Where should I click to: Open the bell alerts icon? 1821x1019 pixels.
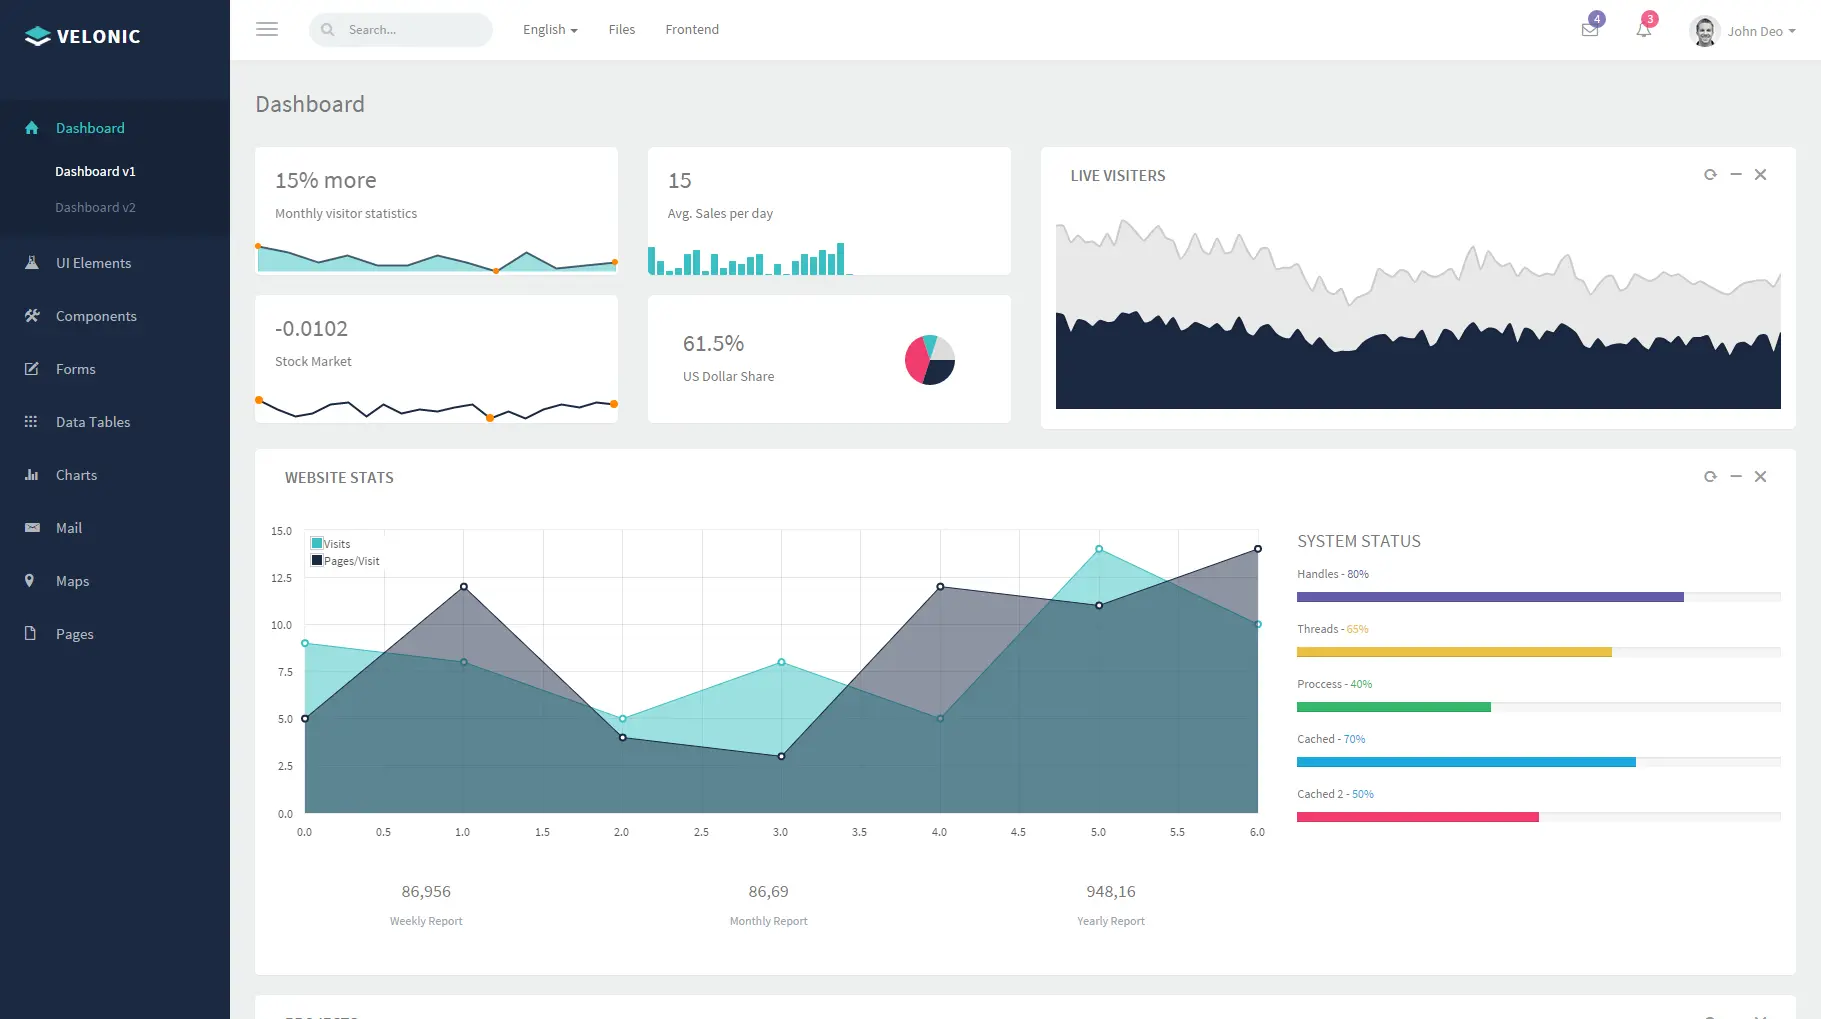point(1643,30)
